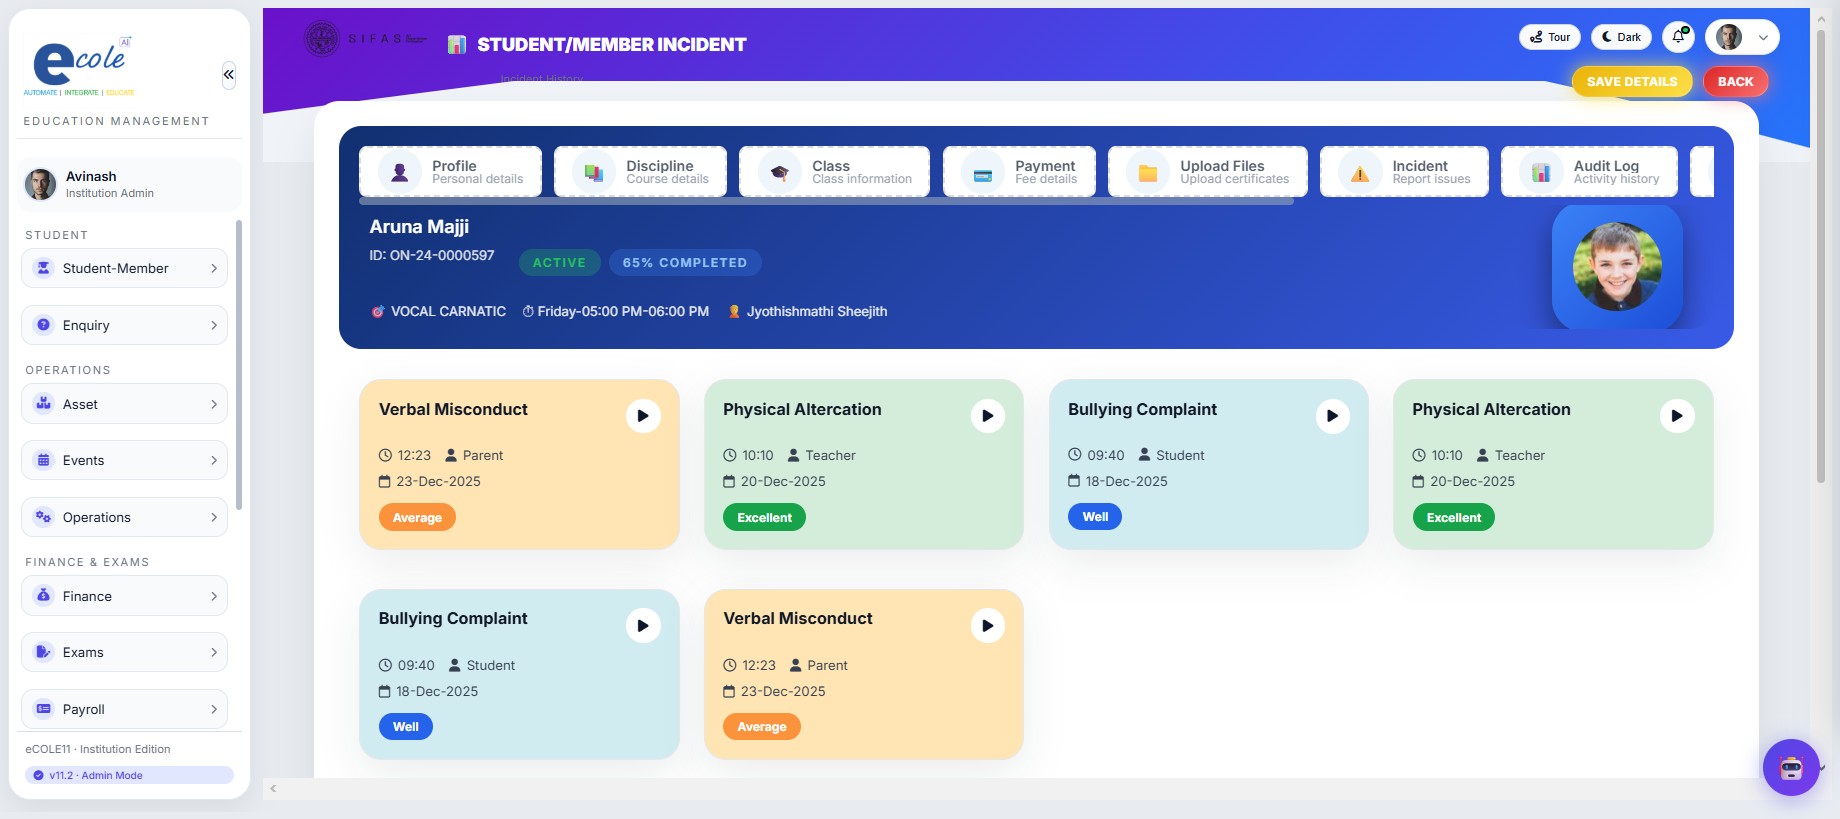Image resolution: width=1840 pixels, height=819 pixels.
Task: Click the Student-Member sidebar icon
Action: pos(43,268)
